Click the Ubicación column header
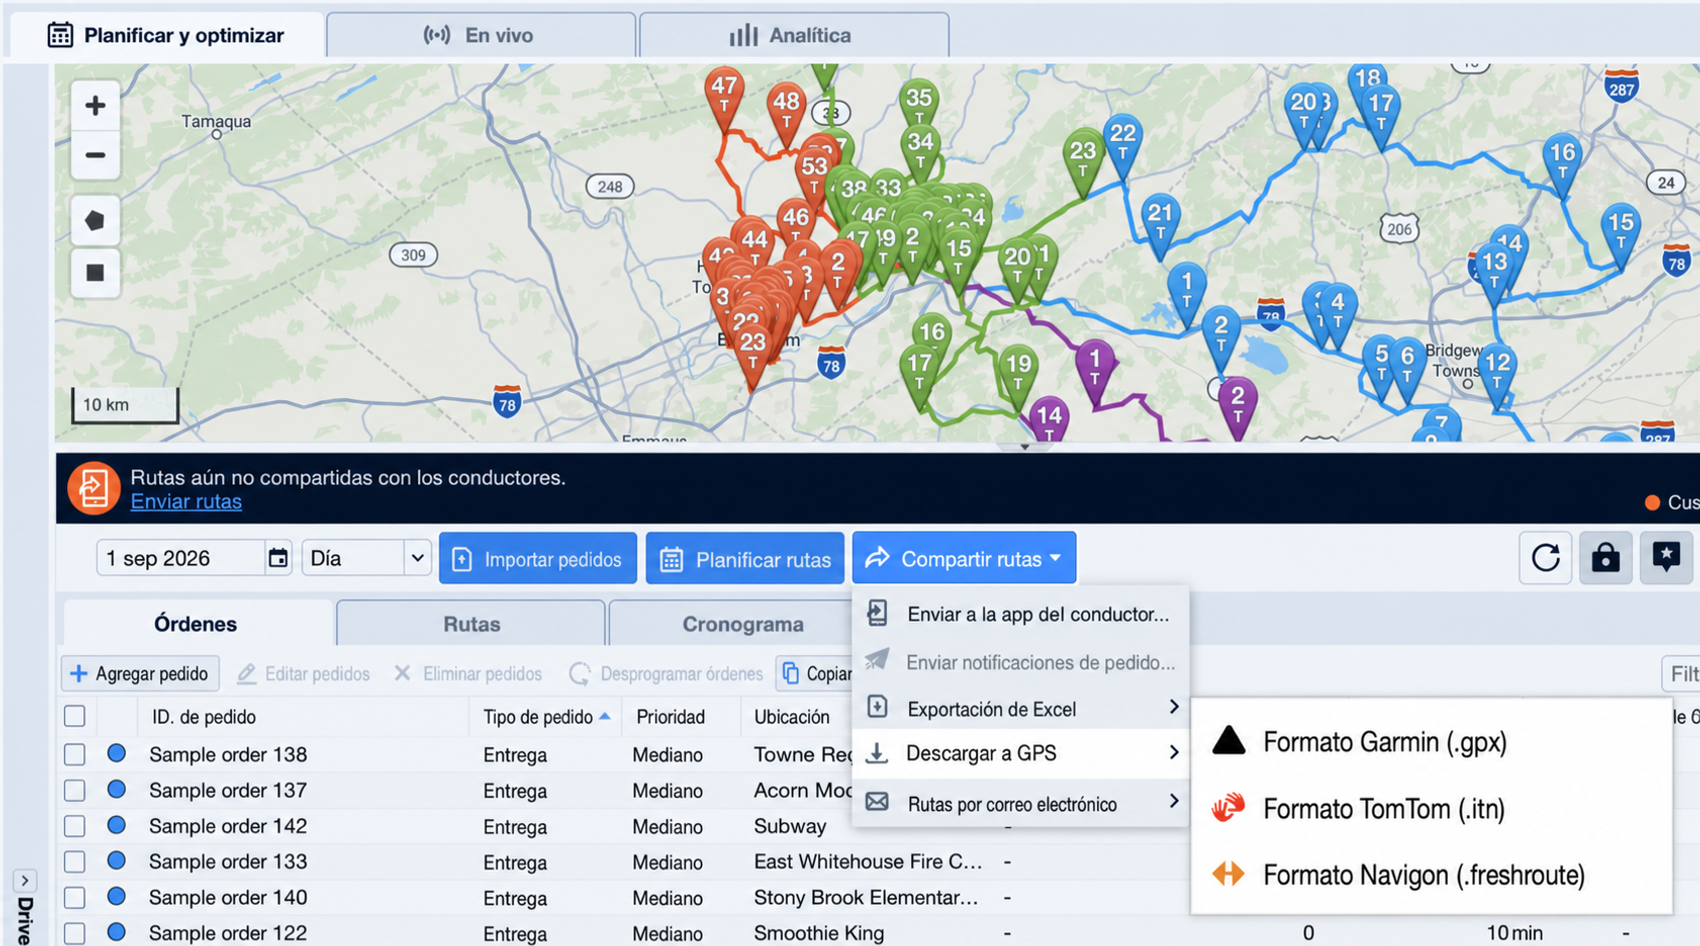Image resolution: width=1700 pixels, height=946 pixels. (791, 717)
